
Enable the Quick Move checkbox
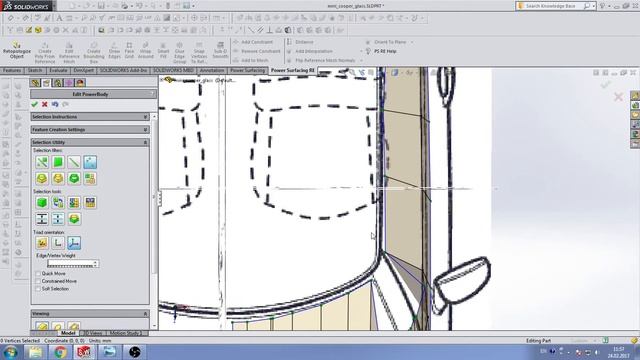pyautogui.click(x=38, y=273)
